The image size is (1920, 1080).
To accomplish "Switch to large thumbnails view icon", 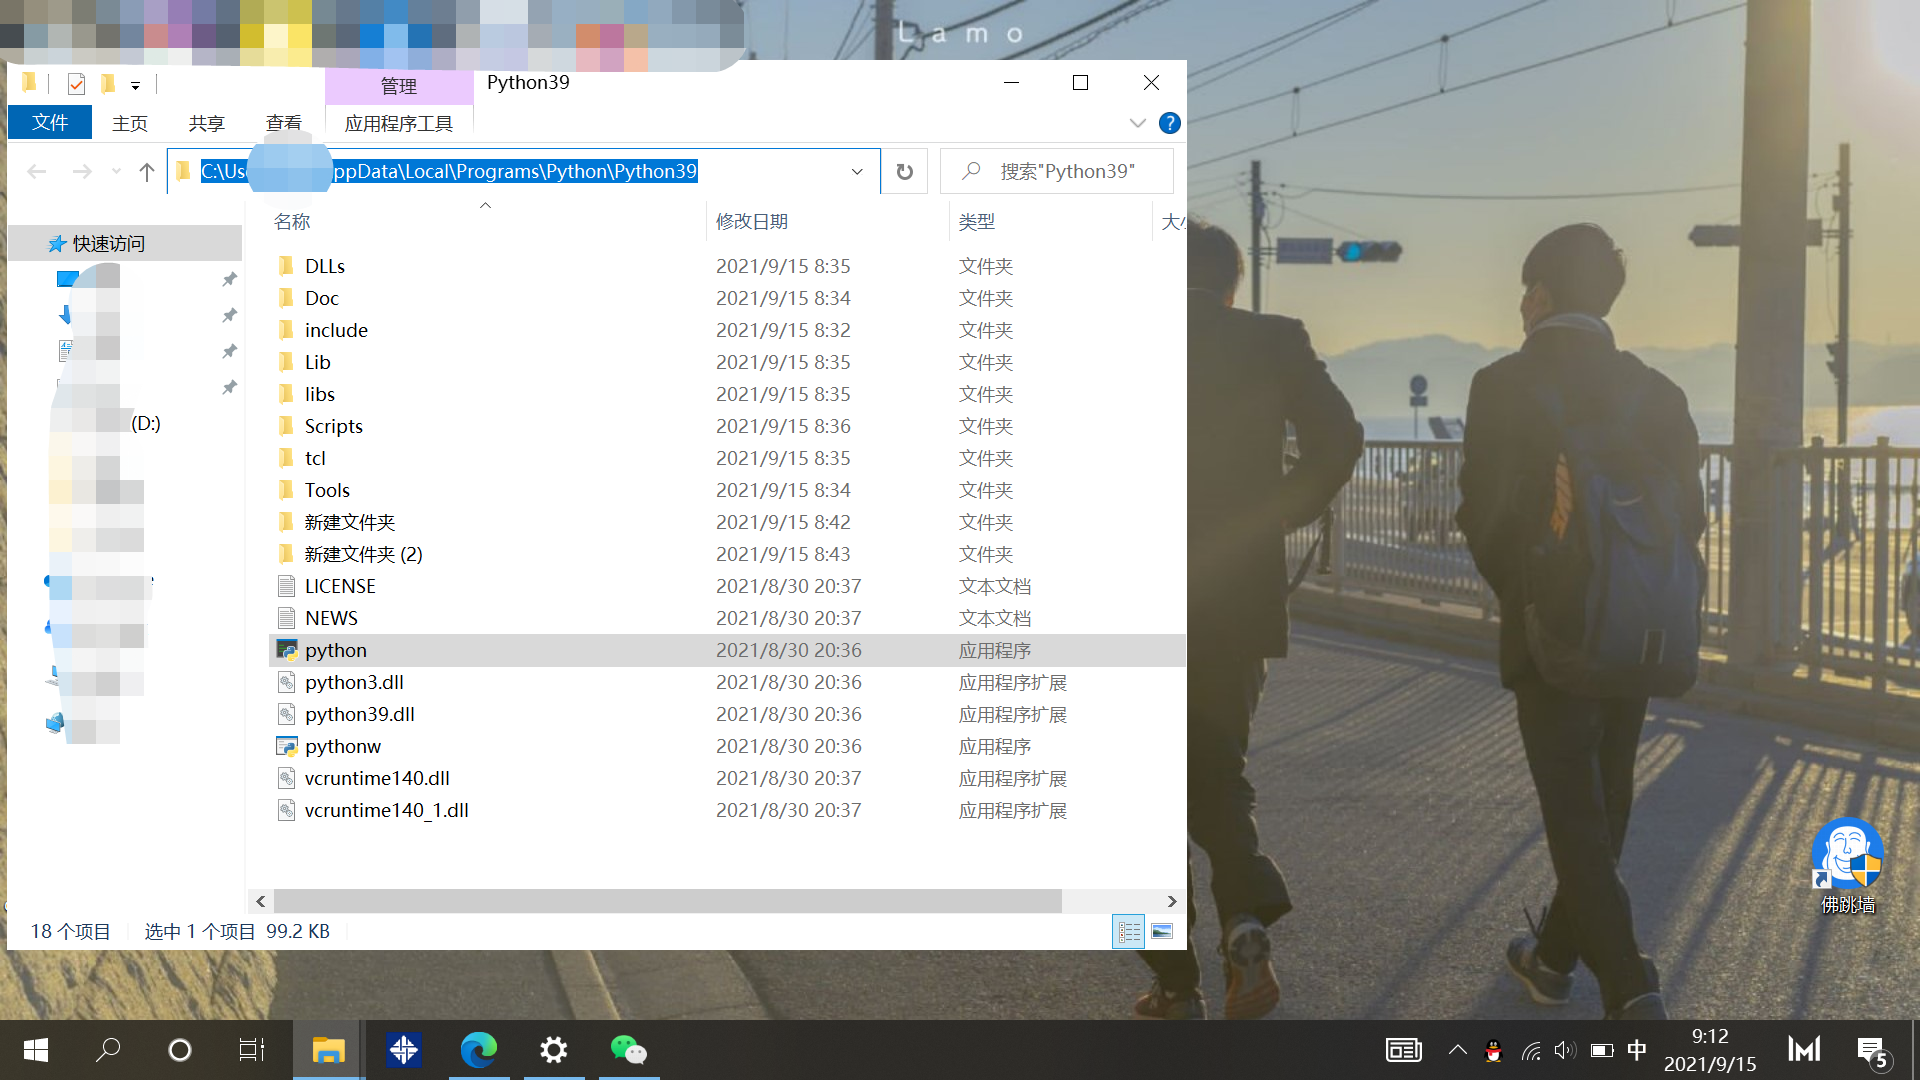I will (x=1162, y=932).
